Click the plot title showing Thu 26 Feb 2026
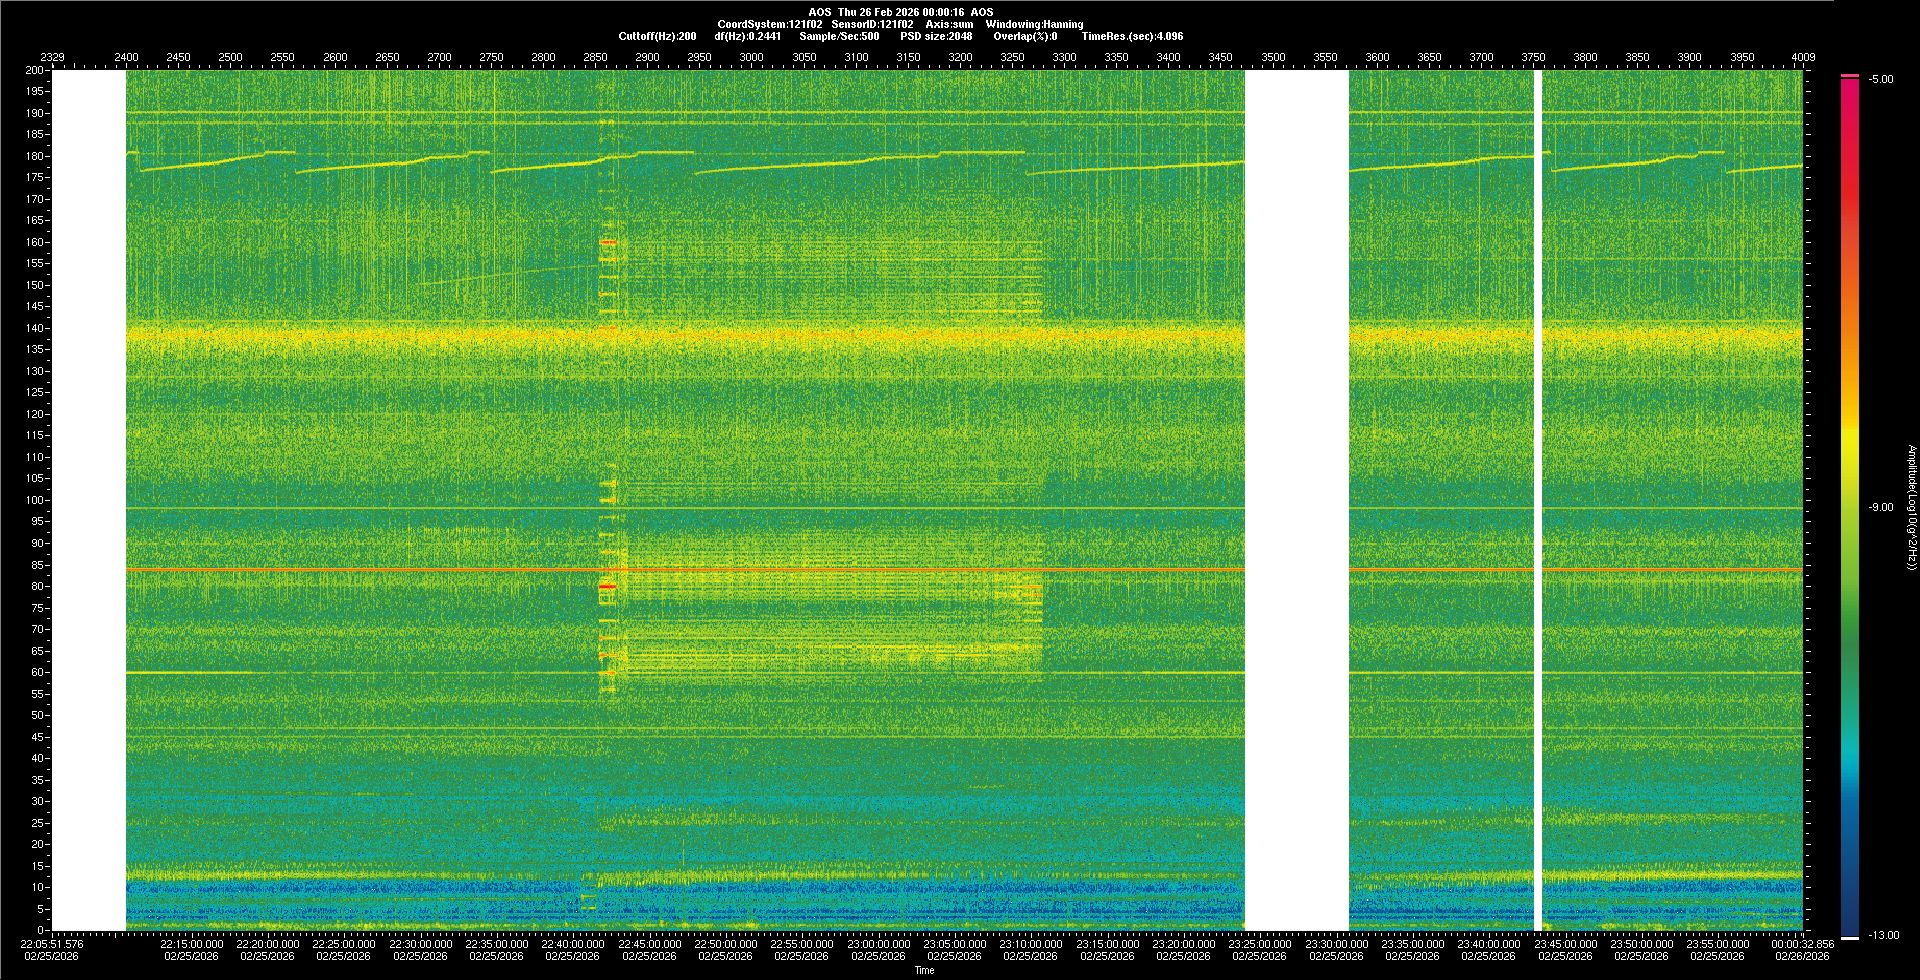Screen dimensions: 1920x980 [x=900, y=12]
